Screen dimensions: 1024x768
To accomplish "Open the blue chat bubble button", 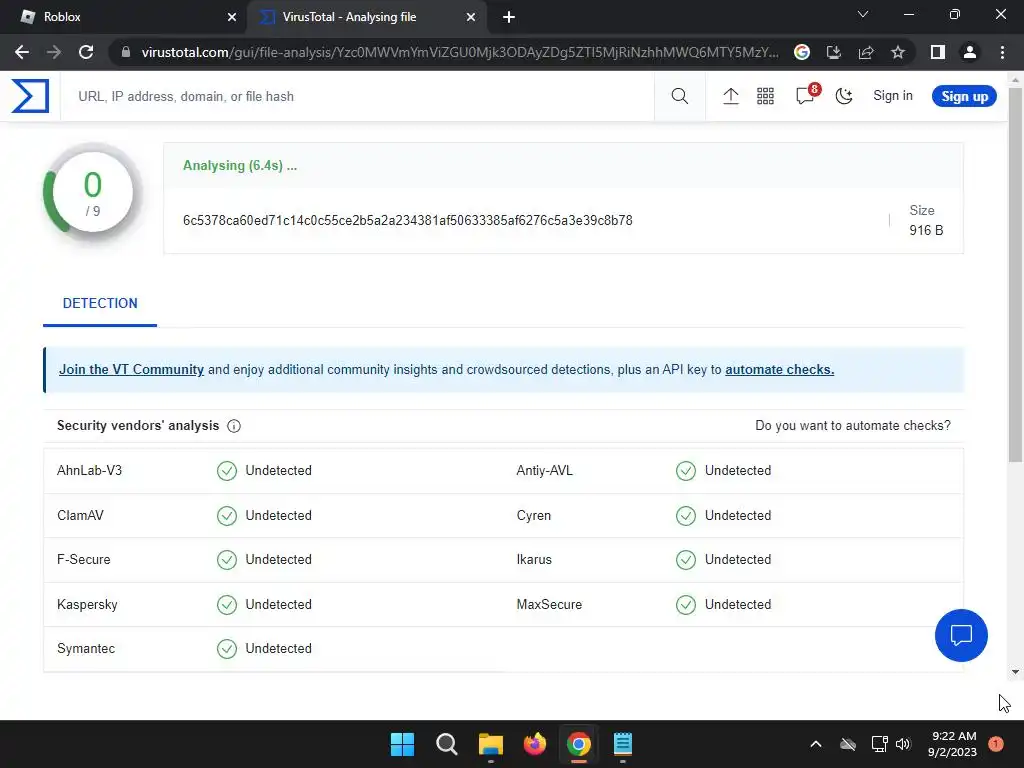I will pyautogui.click(x=961, y=635).
